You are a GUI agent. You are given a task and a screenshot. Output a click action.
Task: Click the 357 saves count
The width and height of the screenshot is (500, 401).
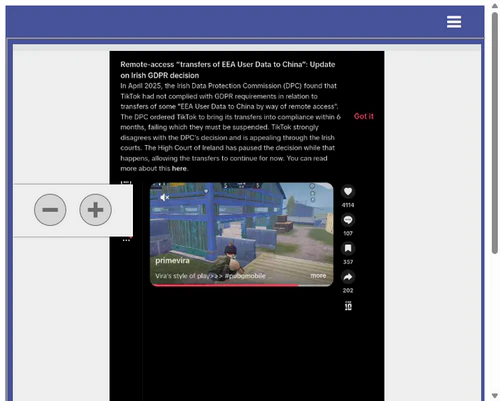click(x=348, y=262)
